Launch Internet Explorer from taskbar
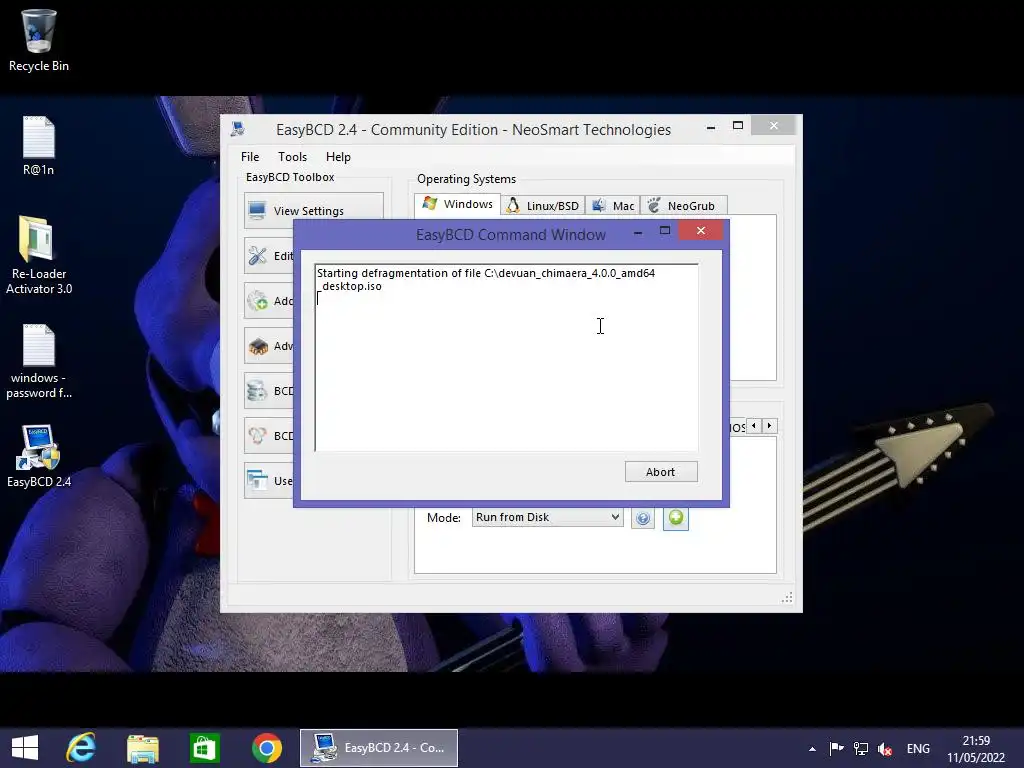Viewport: 1024px width, 768px height. pyautogui.click(x=81, y=748)
